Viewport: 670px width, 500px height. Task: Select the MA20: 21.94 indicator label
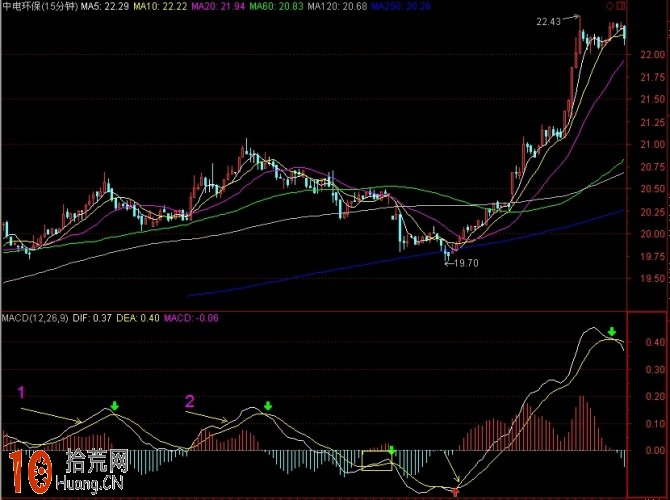pyautogui.click(x=218, y=6)
